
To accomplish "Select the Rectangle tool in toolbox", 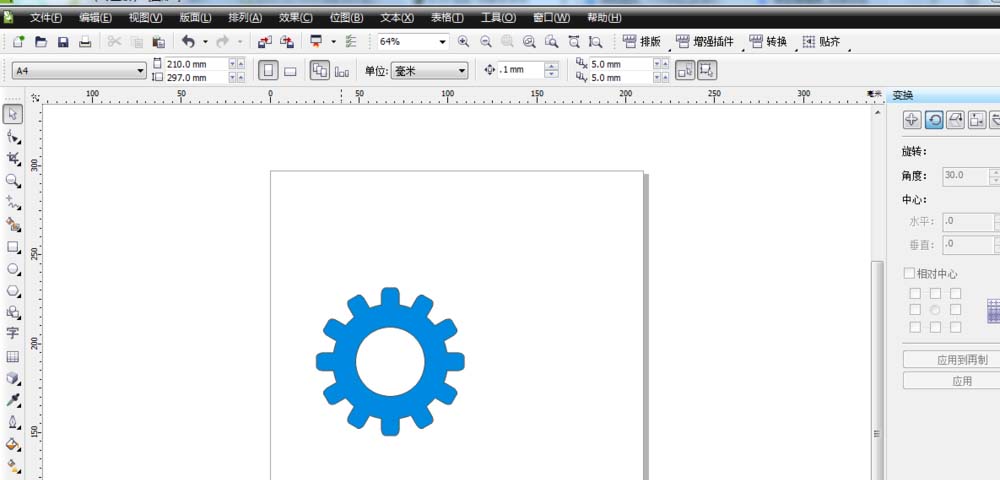I will point(13,247).
